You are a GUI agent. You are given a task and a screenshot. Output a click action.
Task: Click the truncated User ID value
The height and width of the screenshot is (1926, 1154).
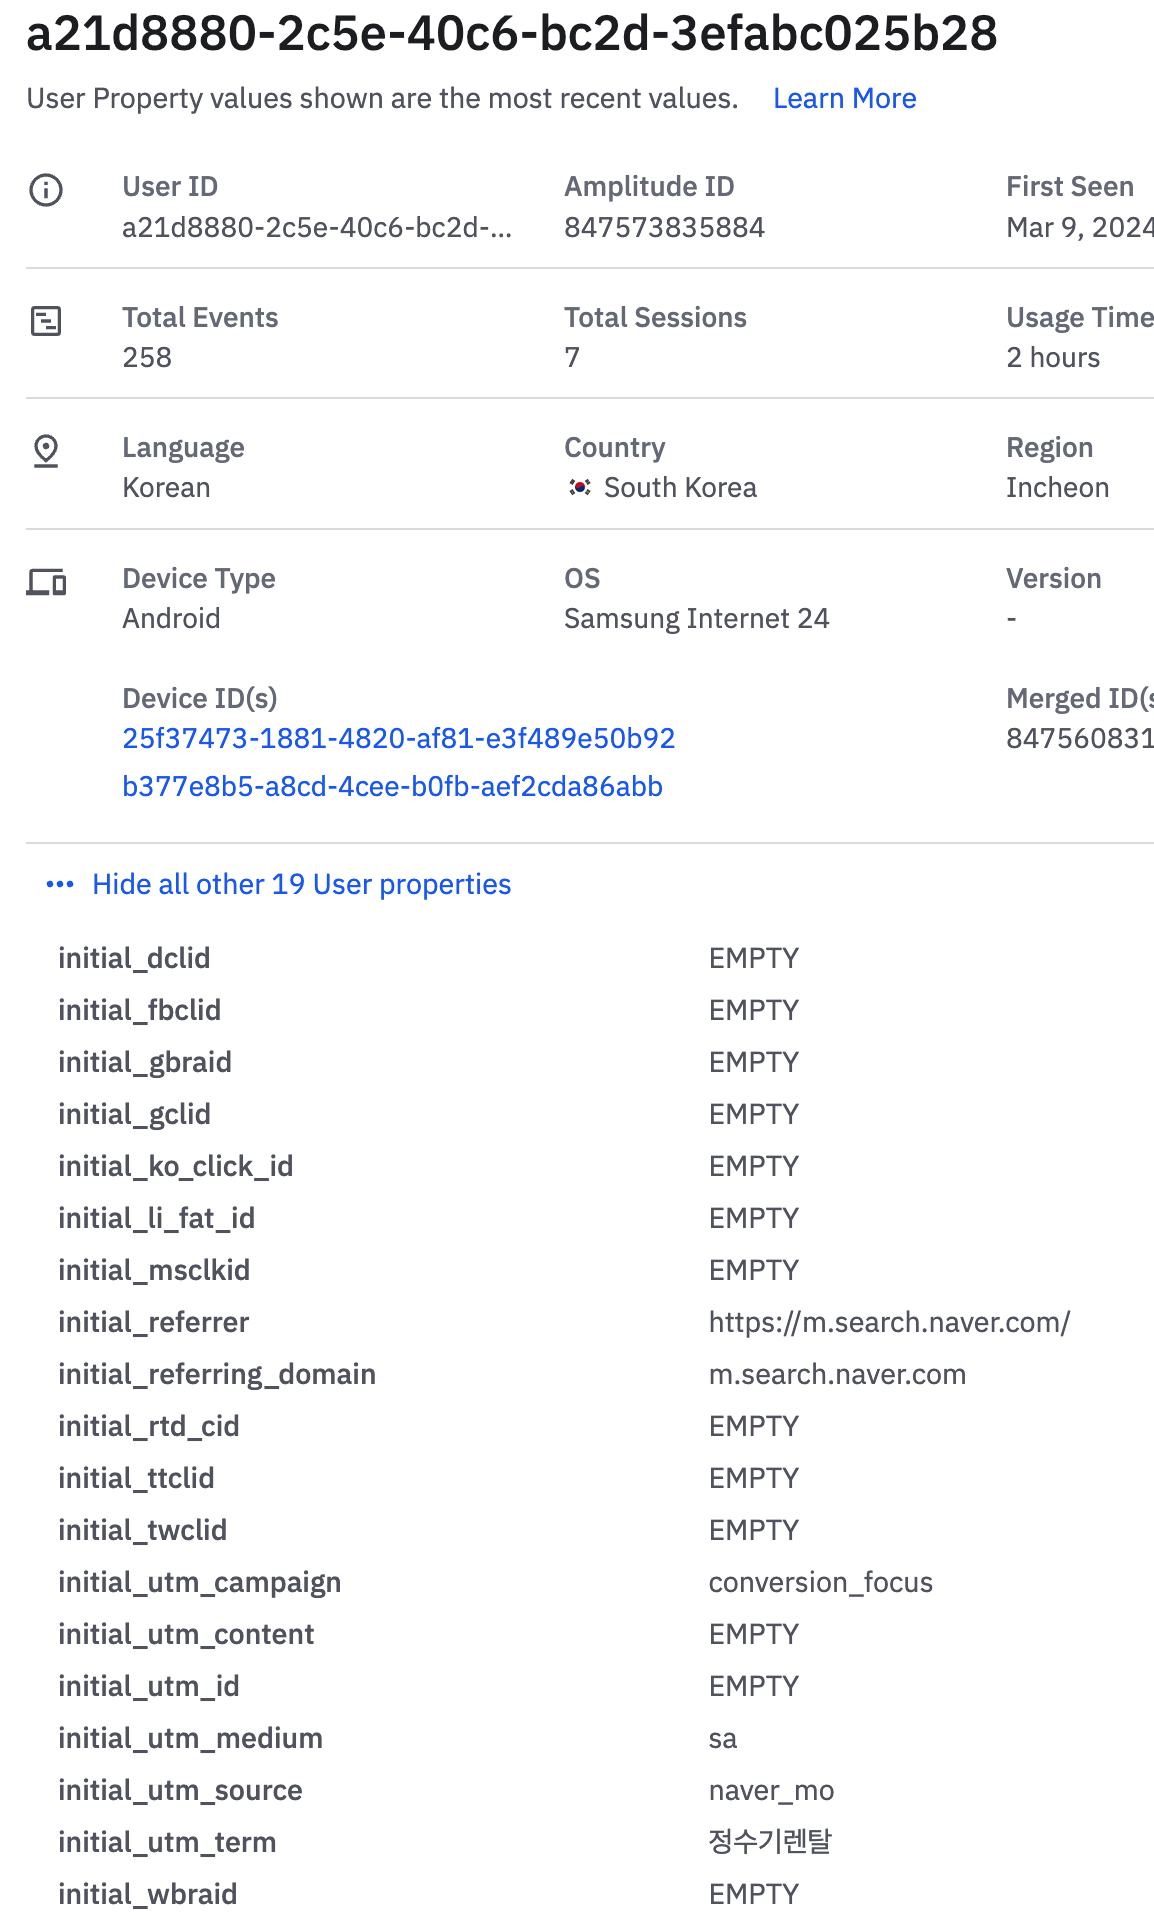point(316,228)
